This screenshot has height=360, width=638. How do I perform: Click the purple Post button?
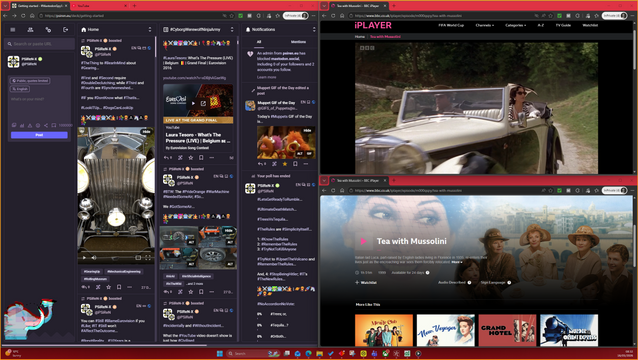pos(39,135)
